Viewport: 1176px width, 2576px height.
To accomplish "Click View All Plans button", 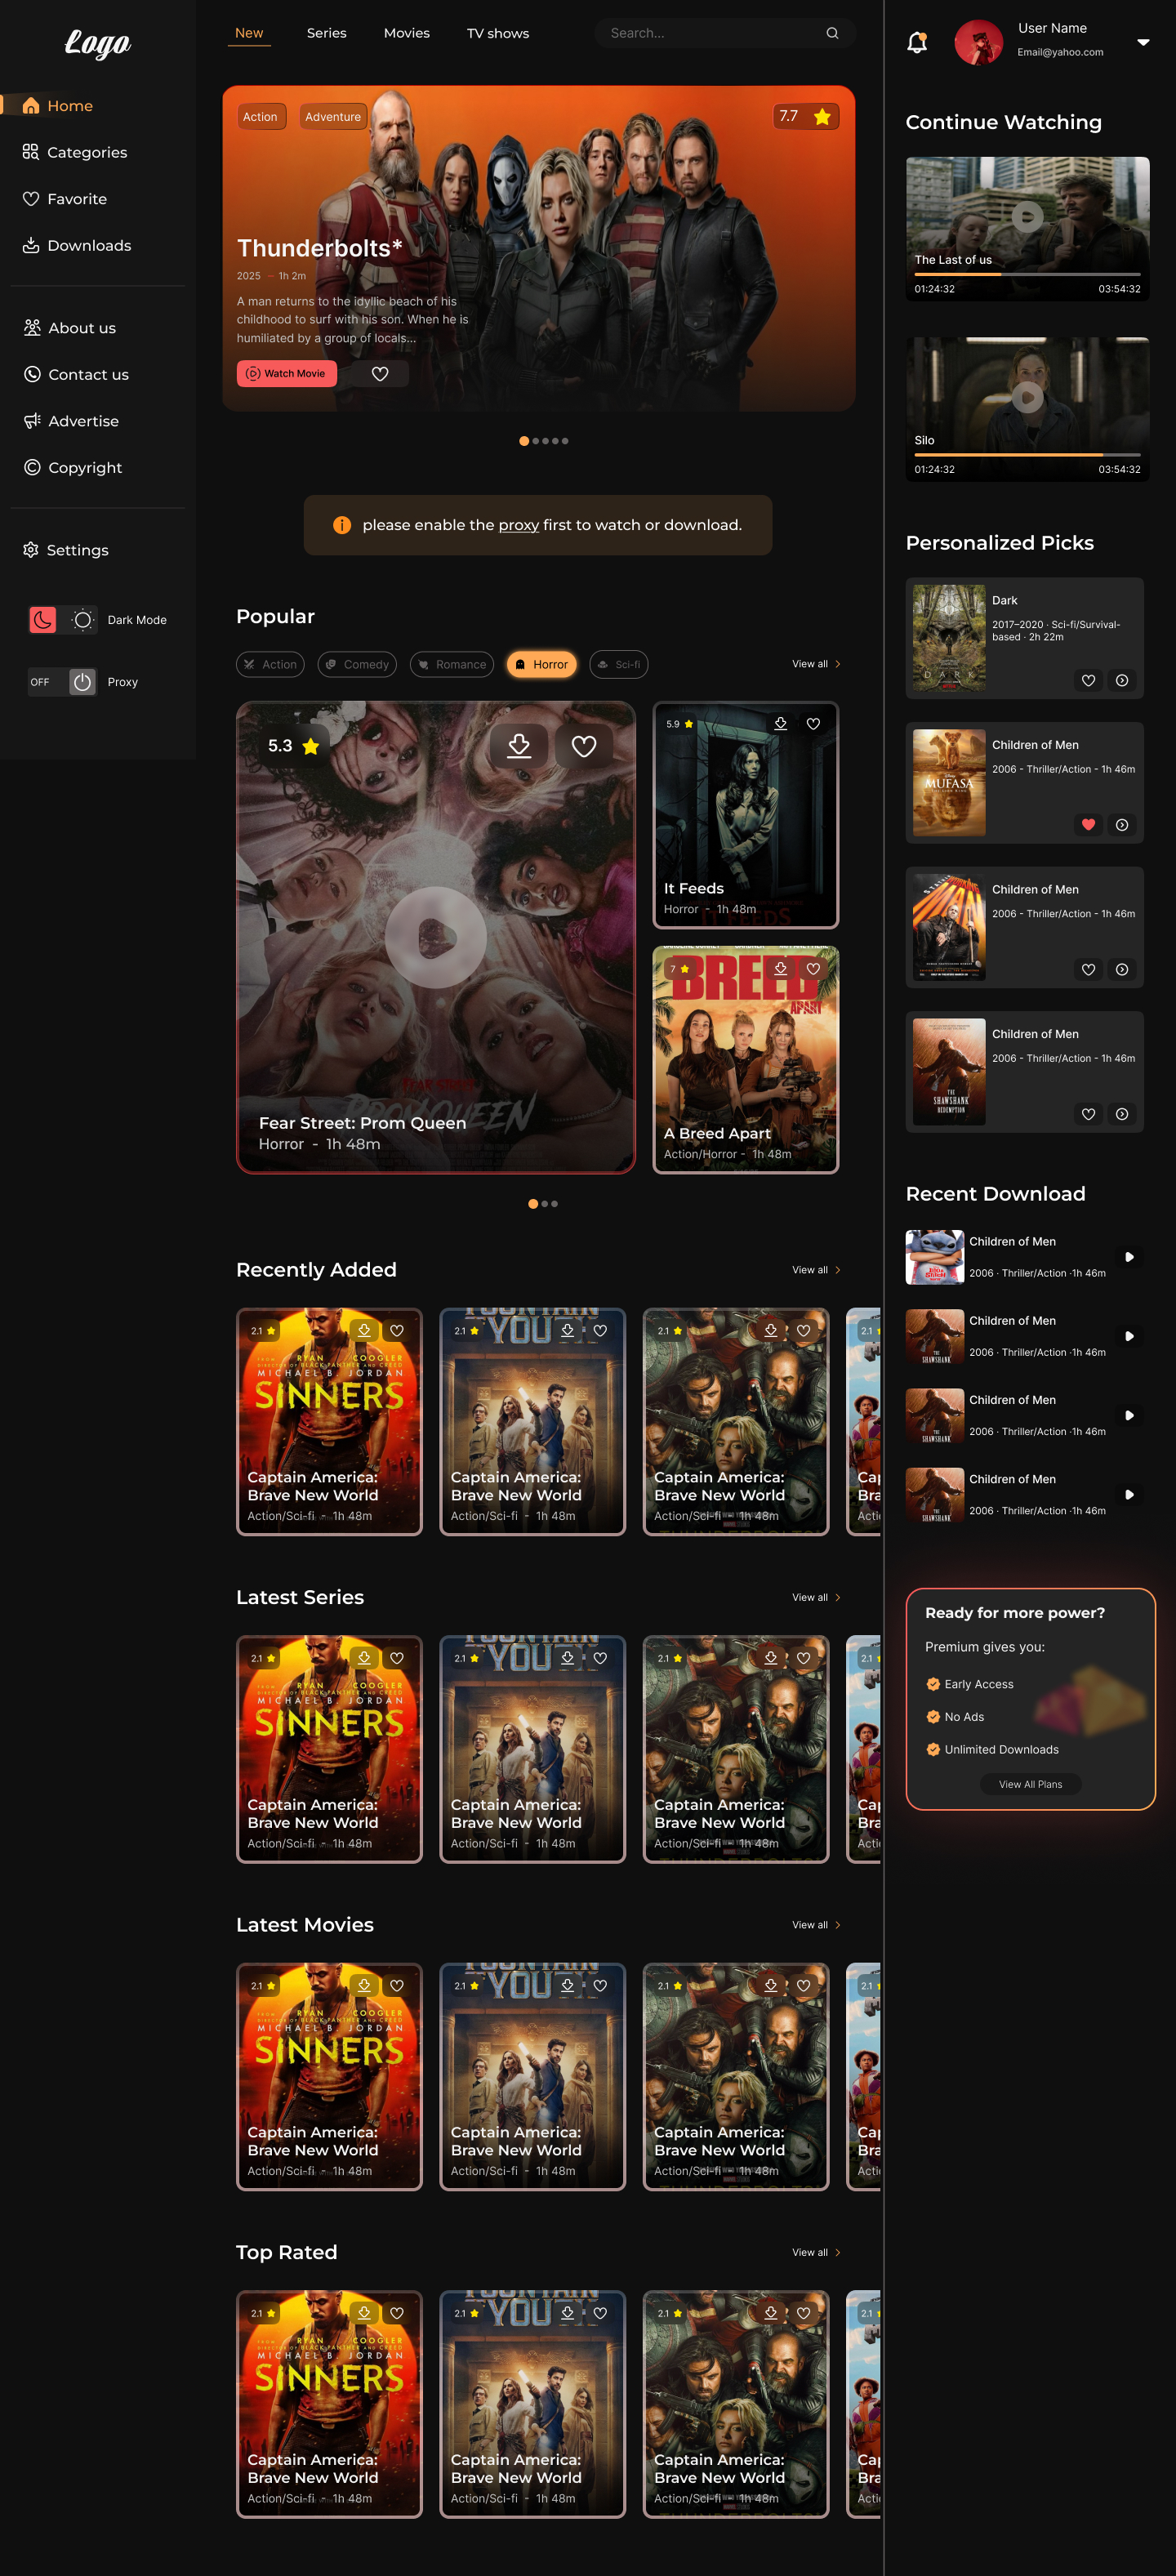I will (1030, 1784).
